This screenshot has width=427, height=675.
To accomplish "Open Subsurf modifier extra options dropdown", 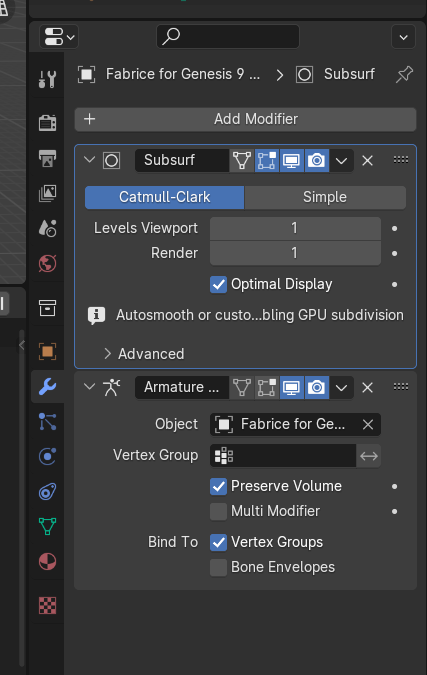I will (x=341, y=161).
